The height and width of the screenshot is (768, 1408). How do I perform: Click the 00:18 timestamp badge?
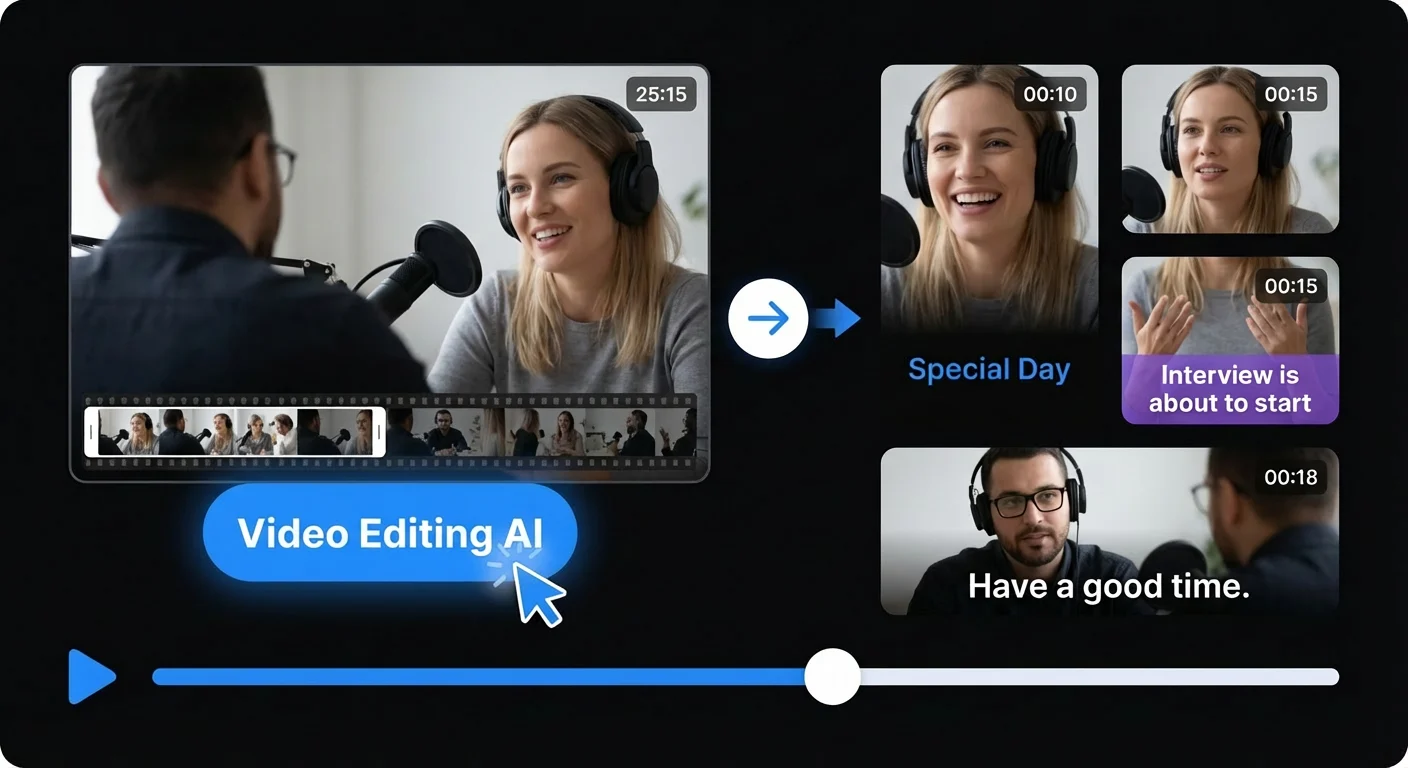tap(1290, 478)
